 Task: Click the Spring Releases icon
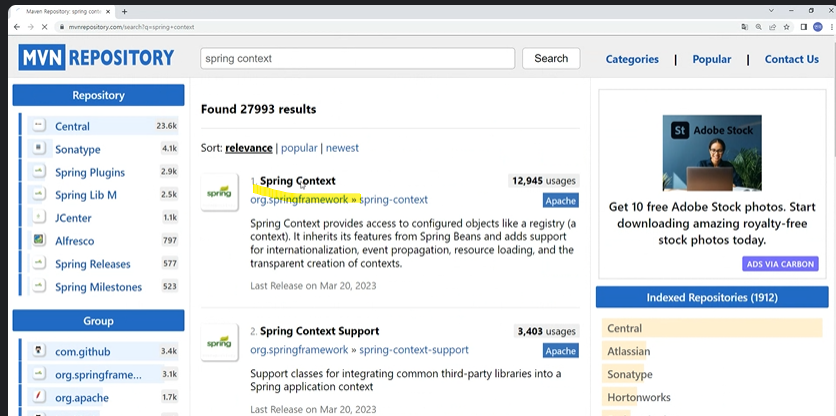click(x=38, y=263)
